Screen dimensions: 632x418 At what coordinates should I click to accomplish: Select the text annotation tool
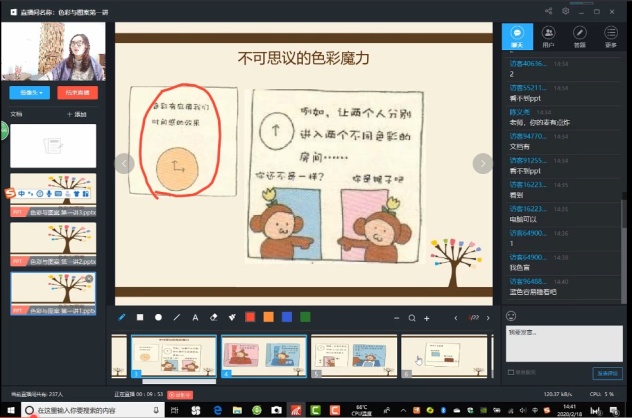coord(195,317)
